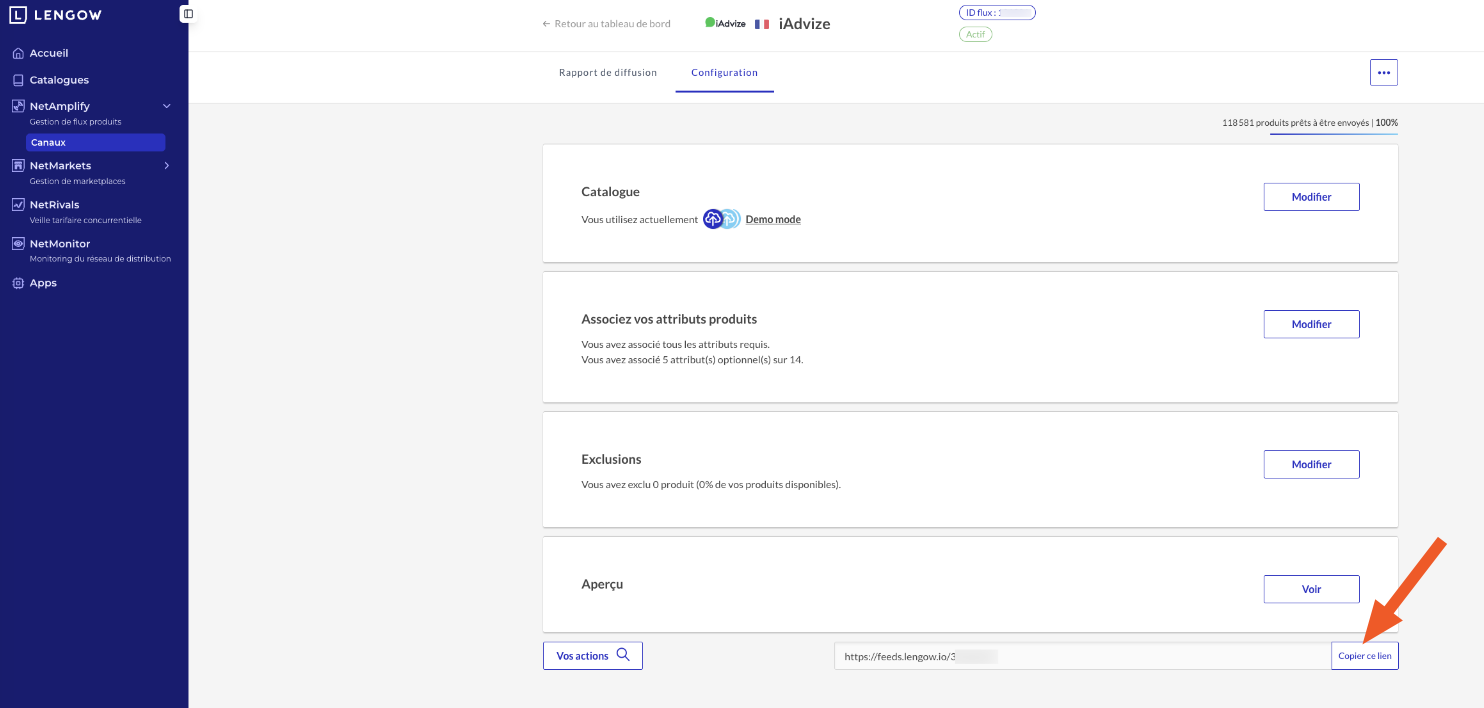Click Modifier in the Catalogue section
This screenshot has height=708, width=1484.
[1311, 197]
